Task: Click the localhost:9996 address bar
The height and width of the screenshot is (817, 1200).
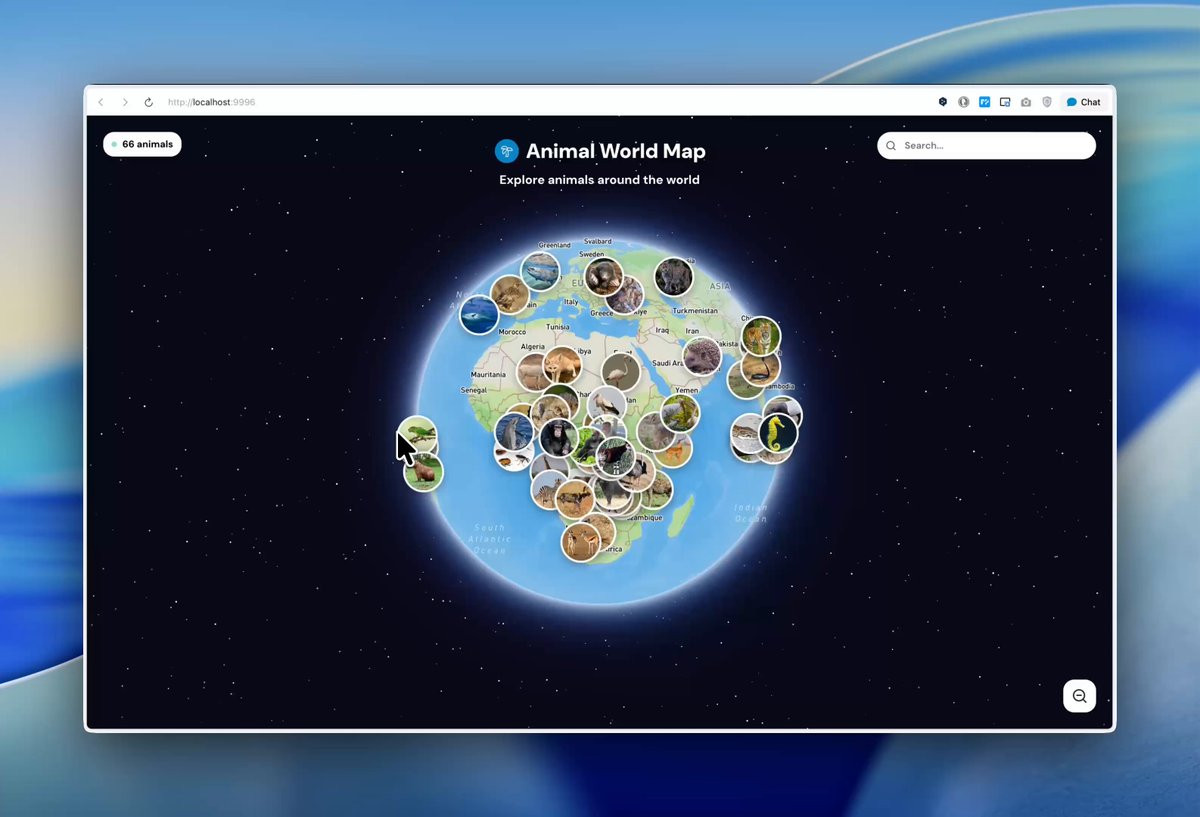Action: (212, 102)
